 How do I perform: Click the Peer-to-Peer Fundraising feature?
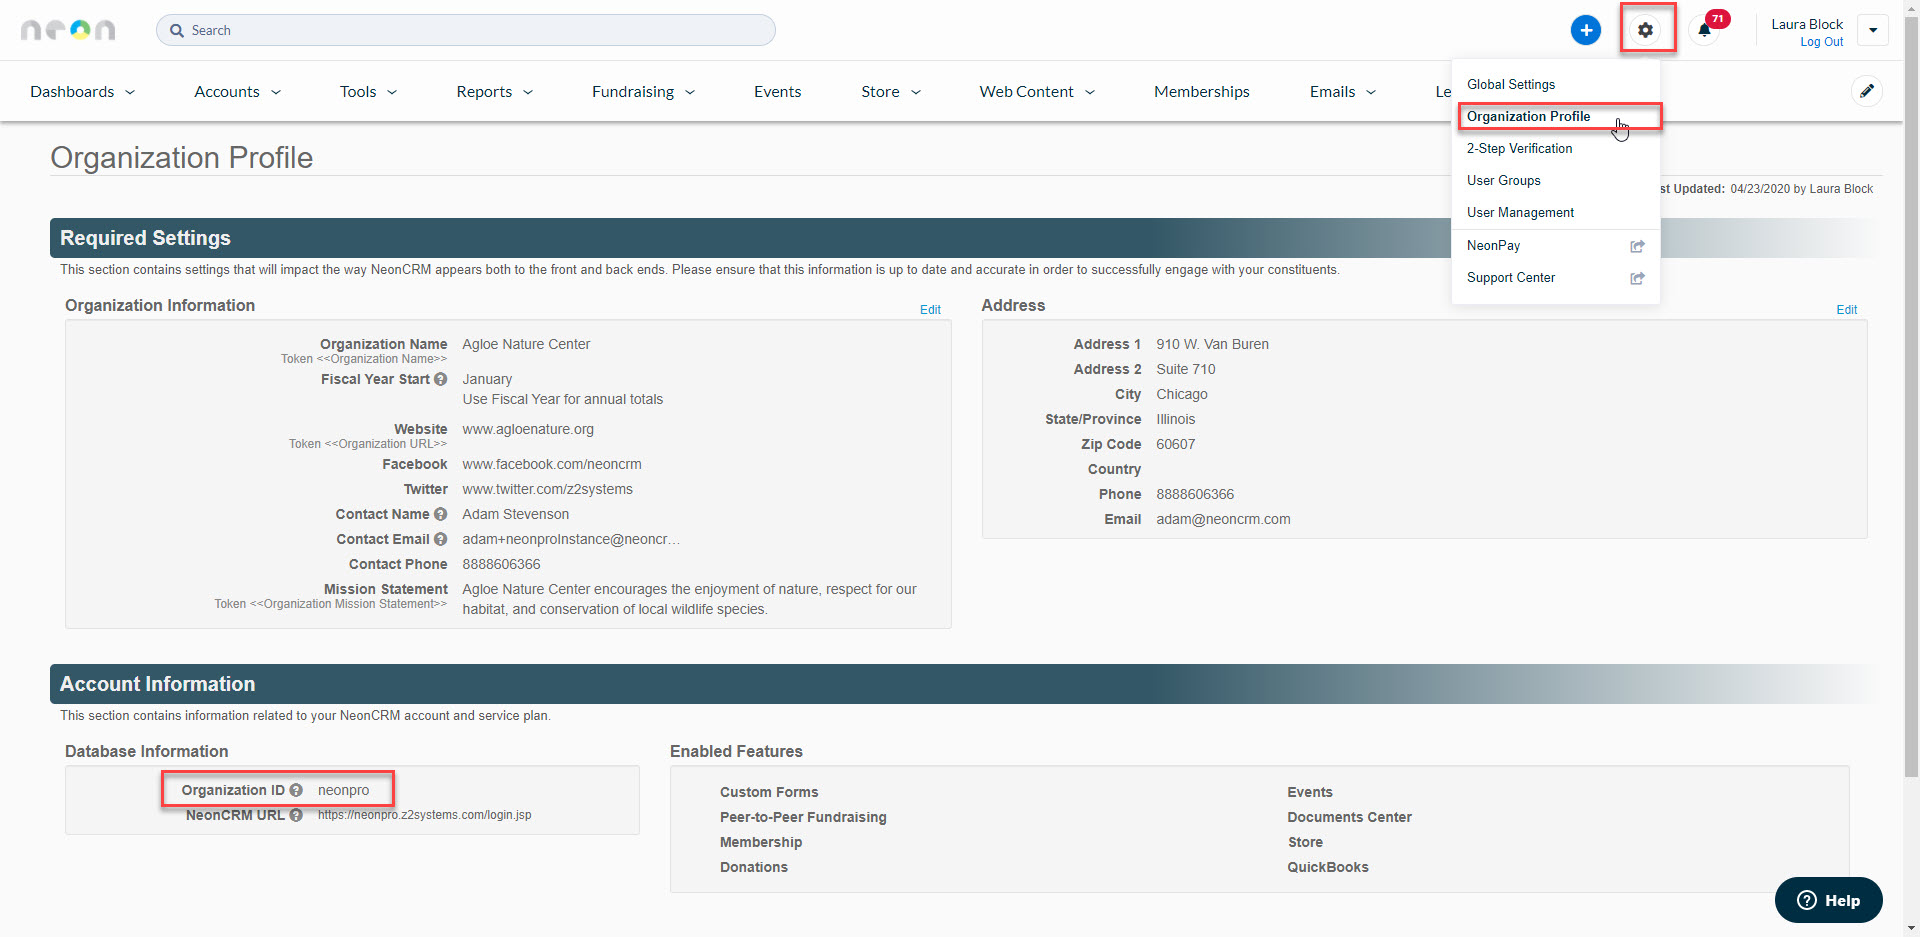[x=803, y=817]
